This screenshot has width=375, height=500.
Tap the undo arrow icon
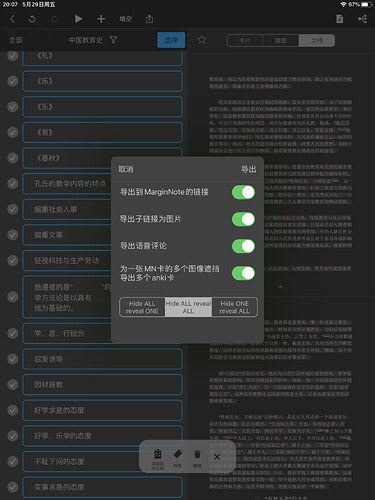tap(32, 19)
